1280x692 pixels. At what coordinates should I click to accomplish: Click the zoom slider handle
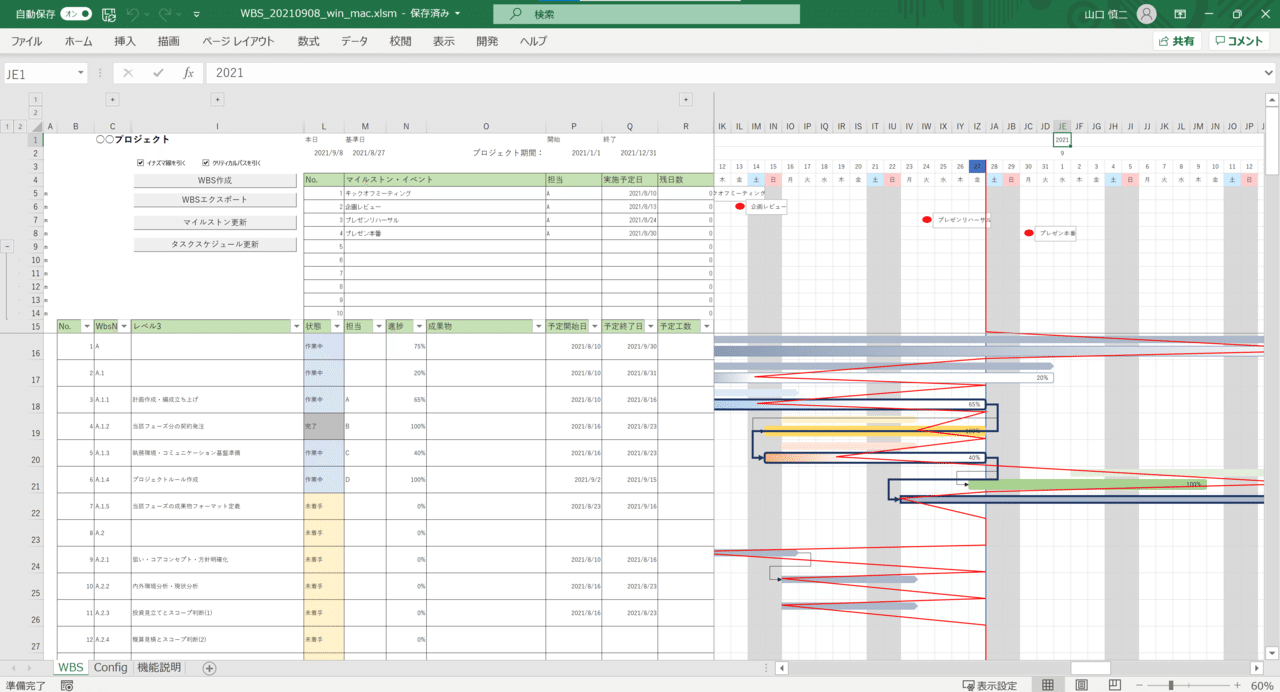click(x=1169, y=685)
